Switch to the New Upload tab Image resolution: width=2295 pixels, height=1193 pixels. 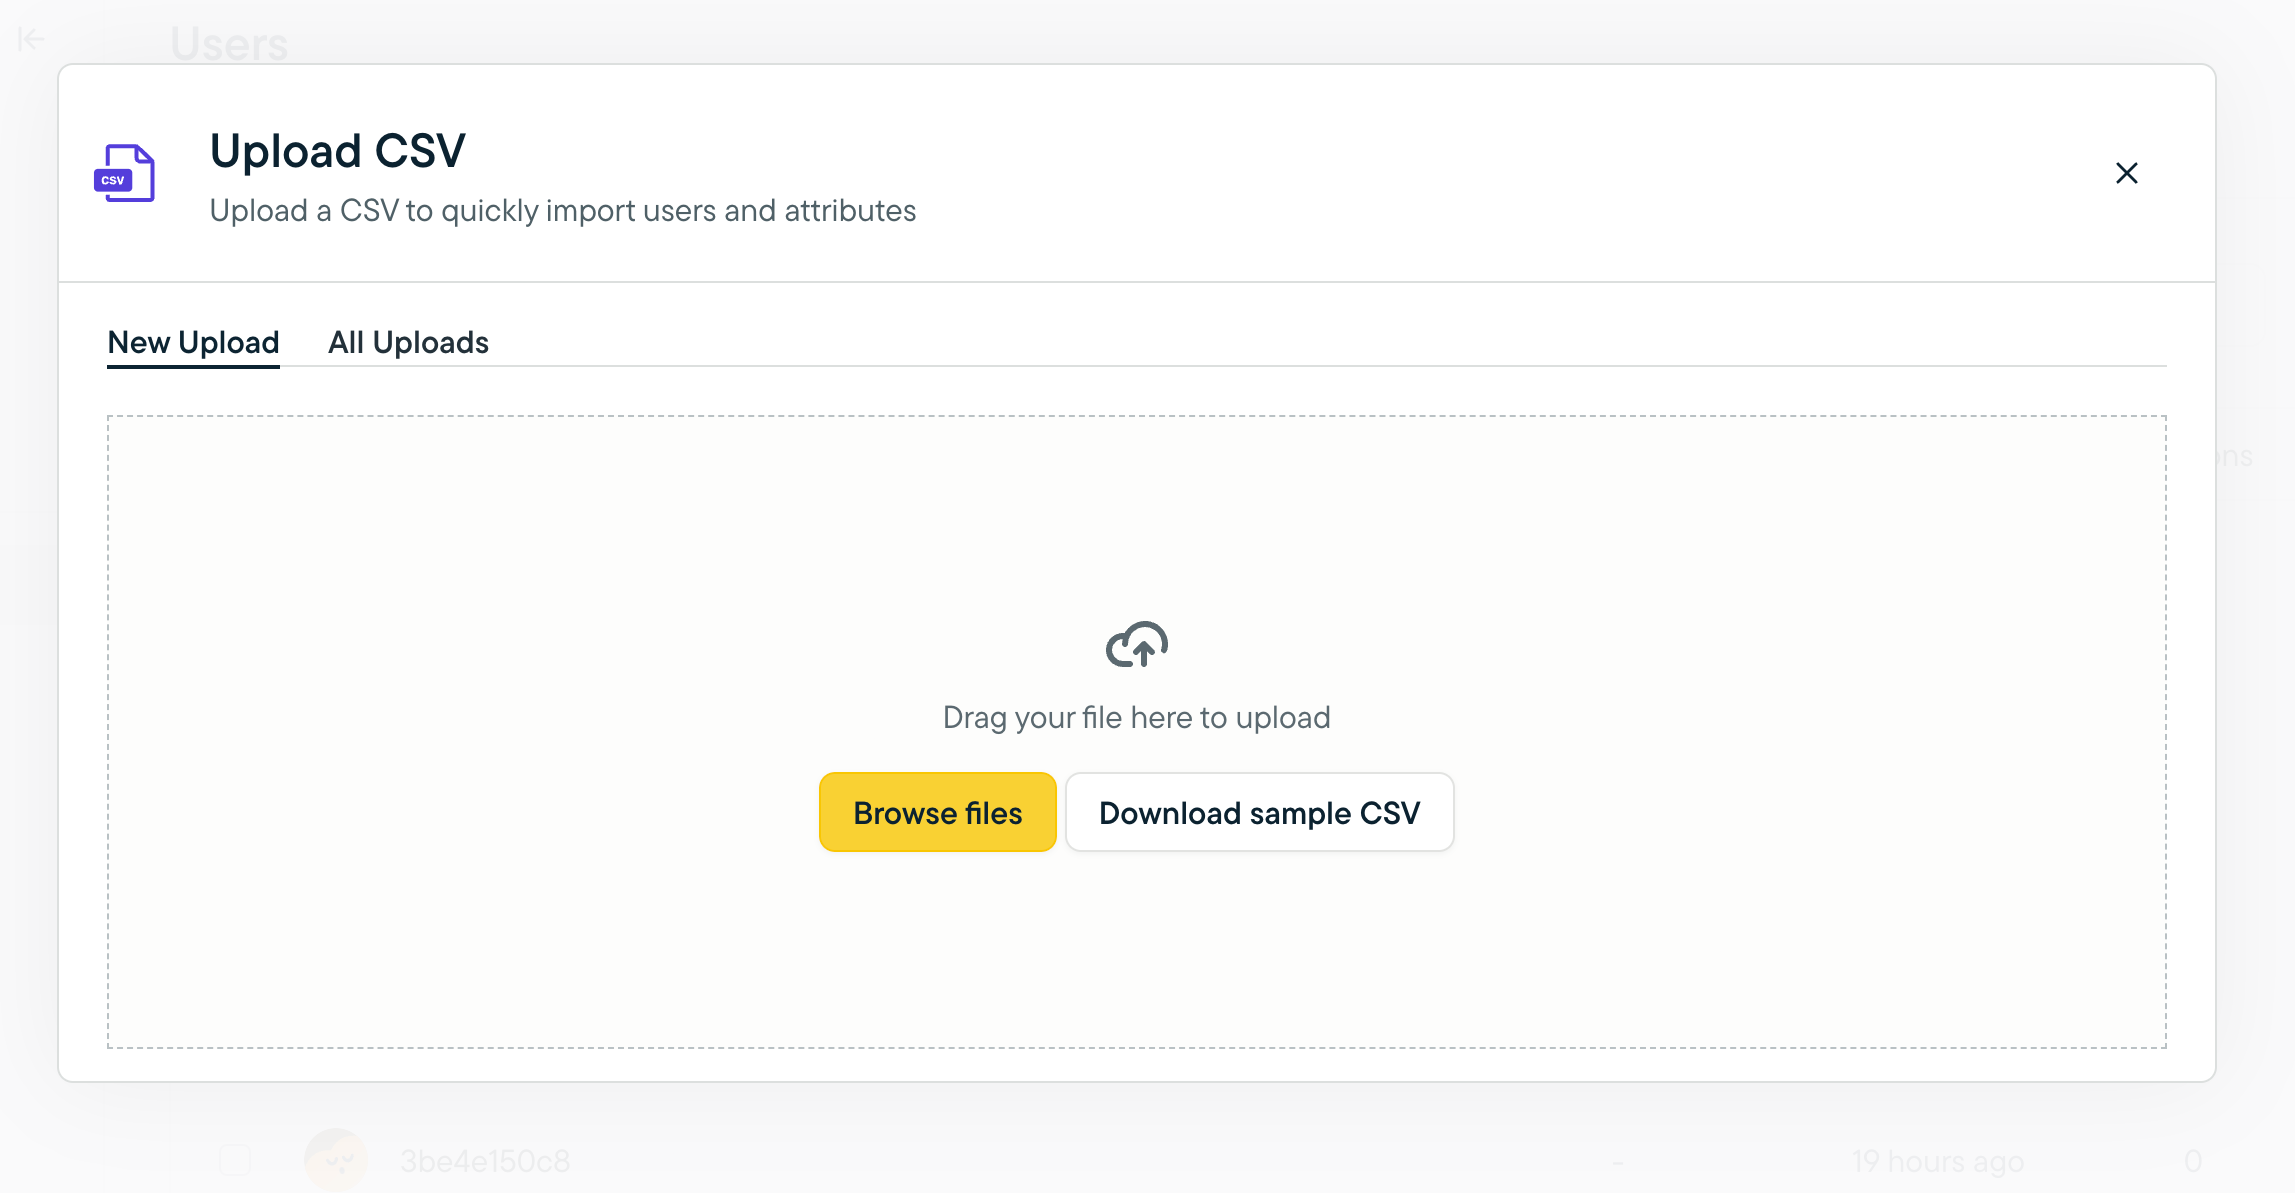coord(193,342)
